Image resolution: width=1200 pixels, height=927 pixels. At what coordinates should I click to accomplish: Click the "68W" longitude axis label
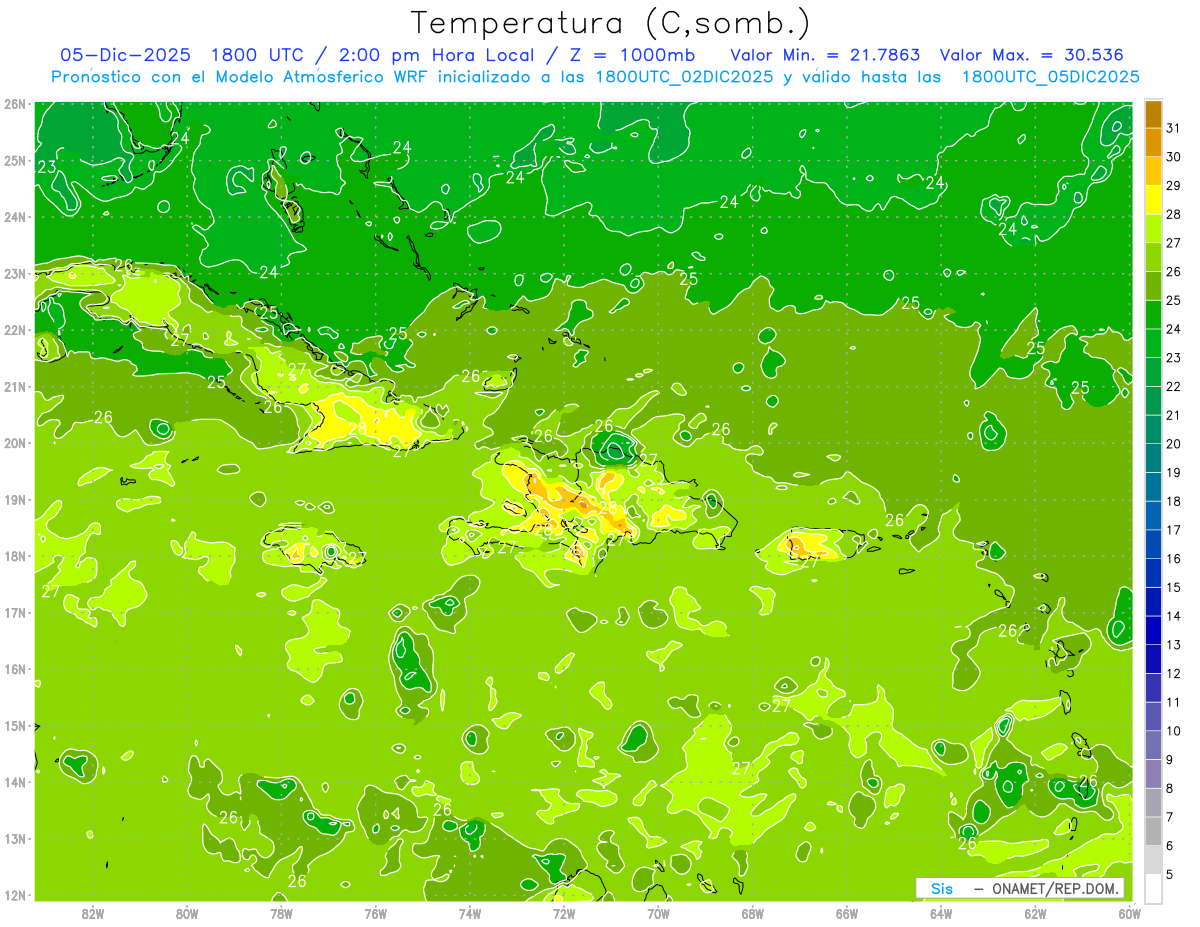[753, 913]
